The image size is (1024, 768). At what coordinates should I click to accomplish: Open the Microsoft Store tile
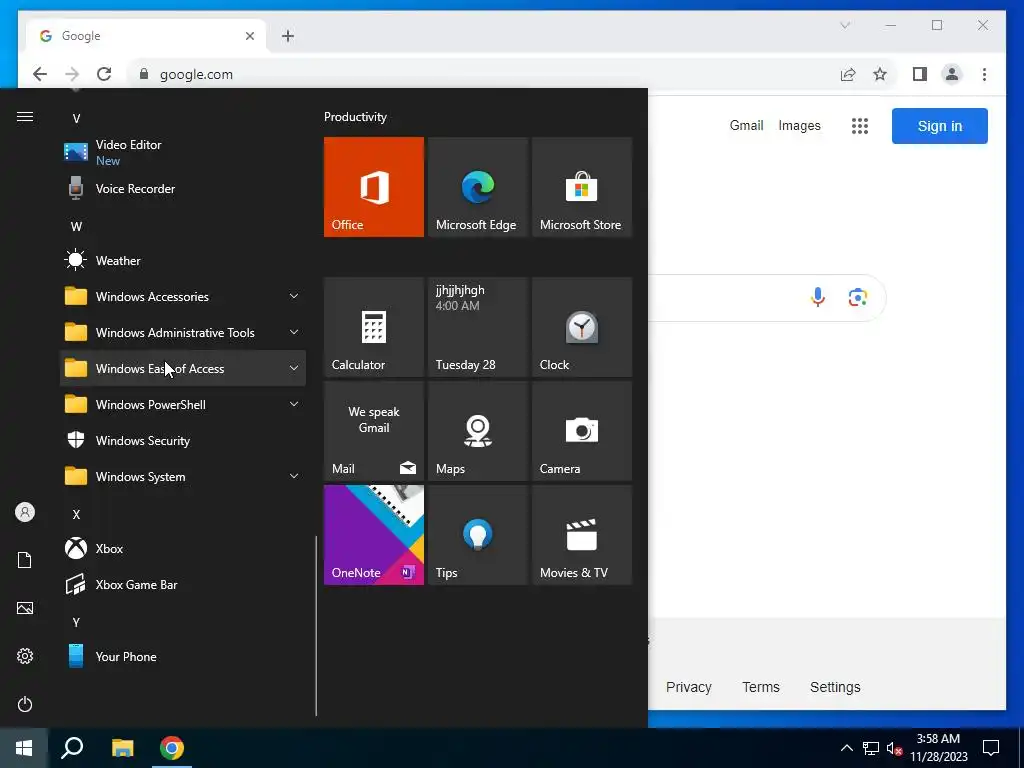582,187
